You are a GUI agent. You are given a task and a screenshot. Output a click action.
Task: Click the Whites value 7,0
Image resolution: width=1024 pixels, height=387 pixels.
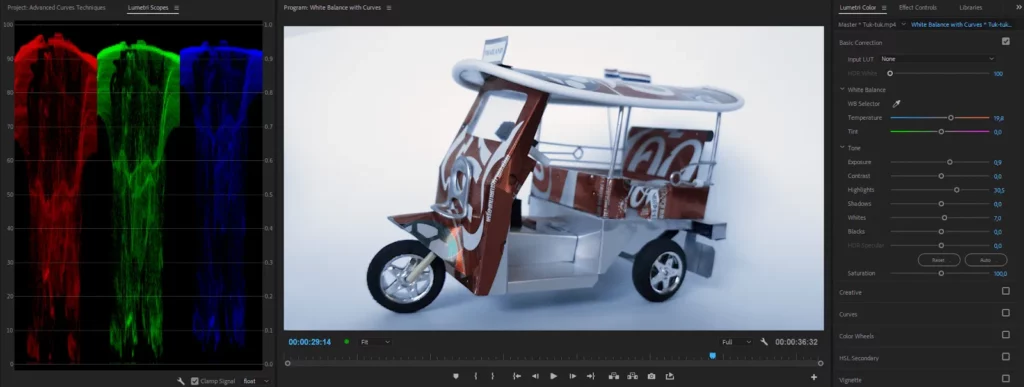[x=997, y=218]
